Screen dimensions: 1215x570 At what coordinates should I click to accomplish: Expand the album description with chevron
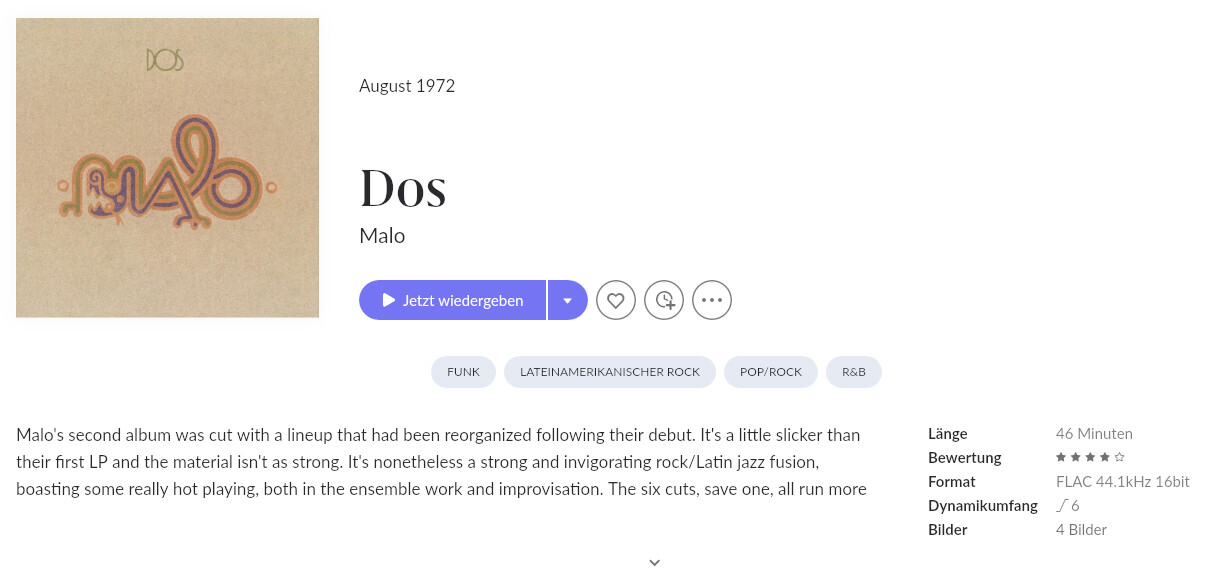tap(654, 563)
